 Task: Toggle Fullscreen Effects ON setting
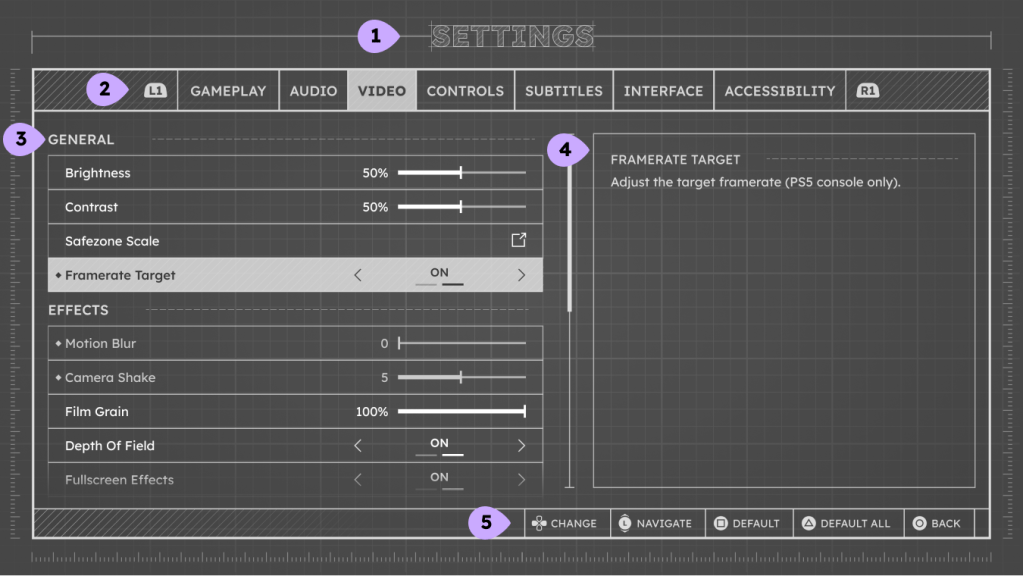439,479
